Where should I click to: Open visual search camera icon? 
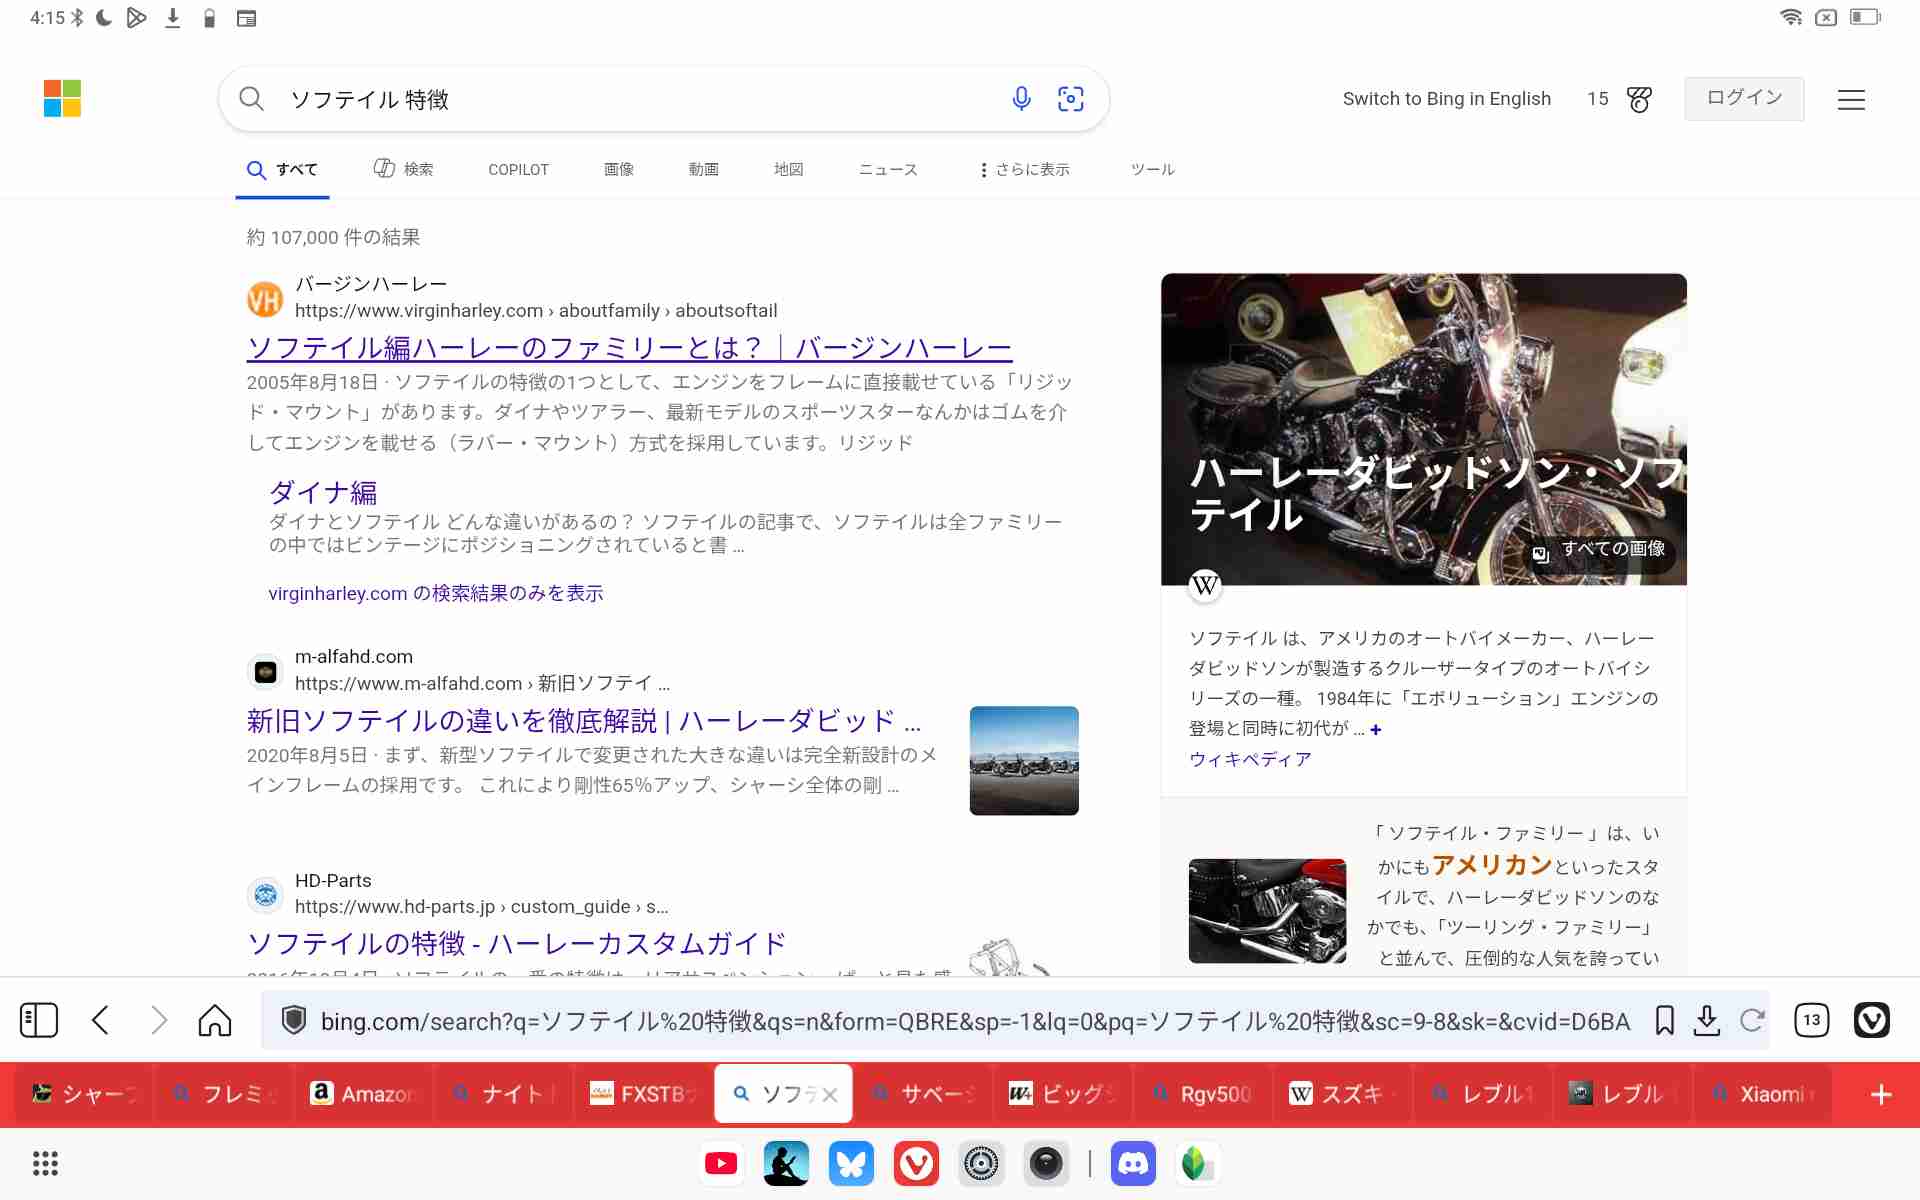1070,99
